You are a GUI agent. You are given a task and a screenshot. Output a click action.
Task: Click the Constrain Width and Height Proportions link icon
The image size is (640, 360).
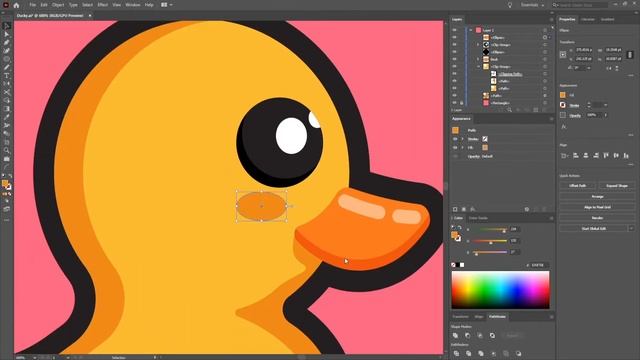click(x=630, y=54)
